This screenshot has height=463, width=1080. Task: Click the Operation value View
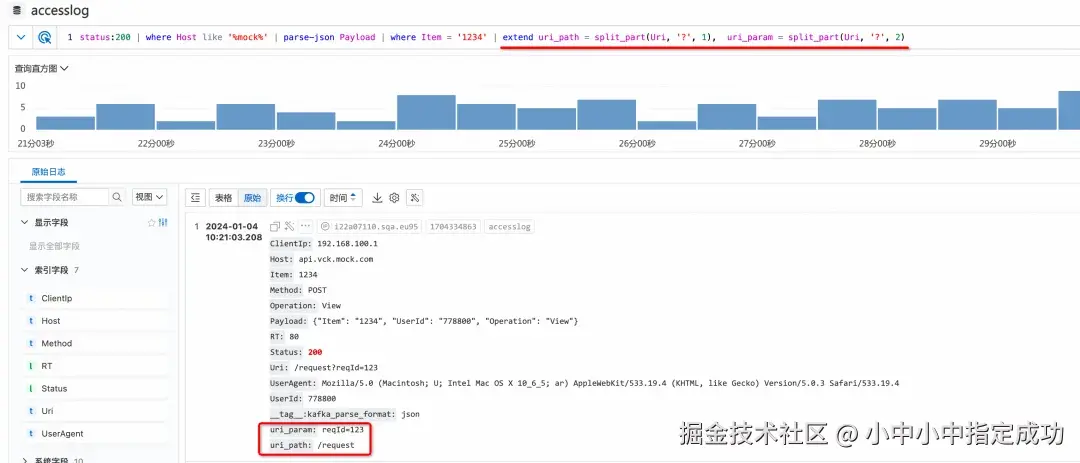pyautogui.click(x=331, y=306)
